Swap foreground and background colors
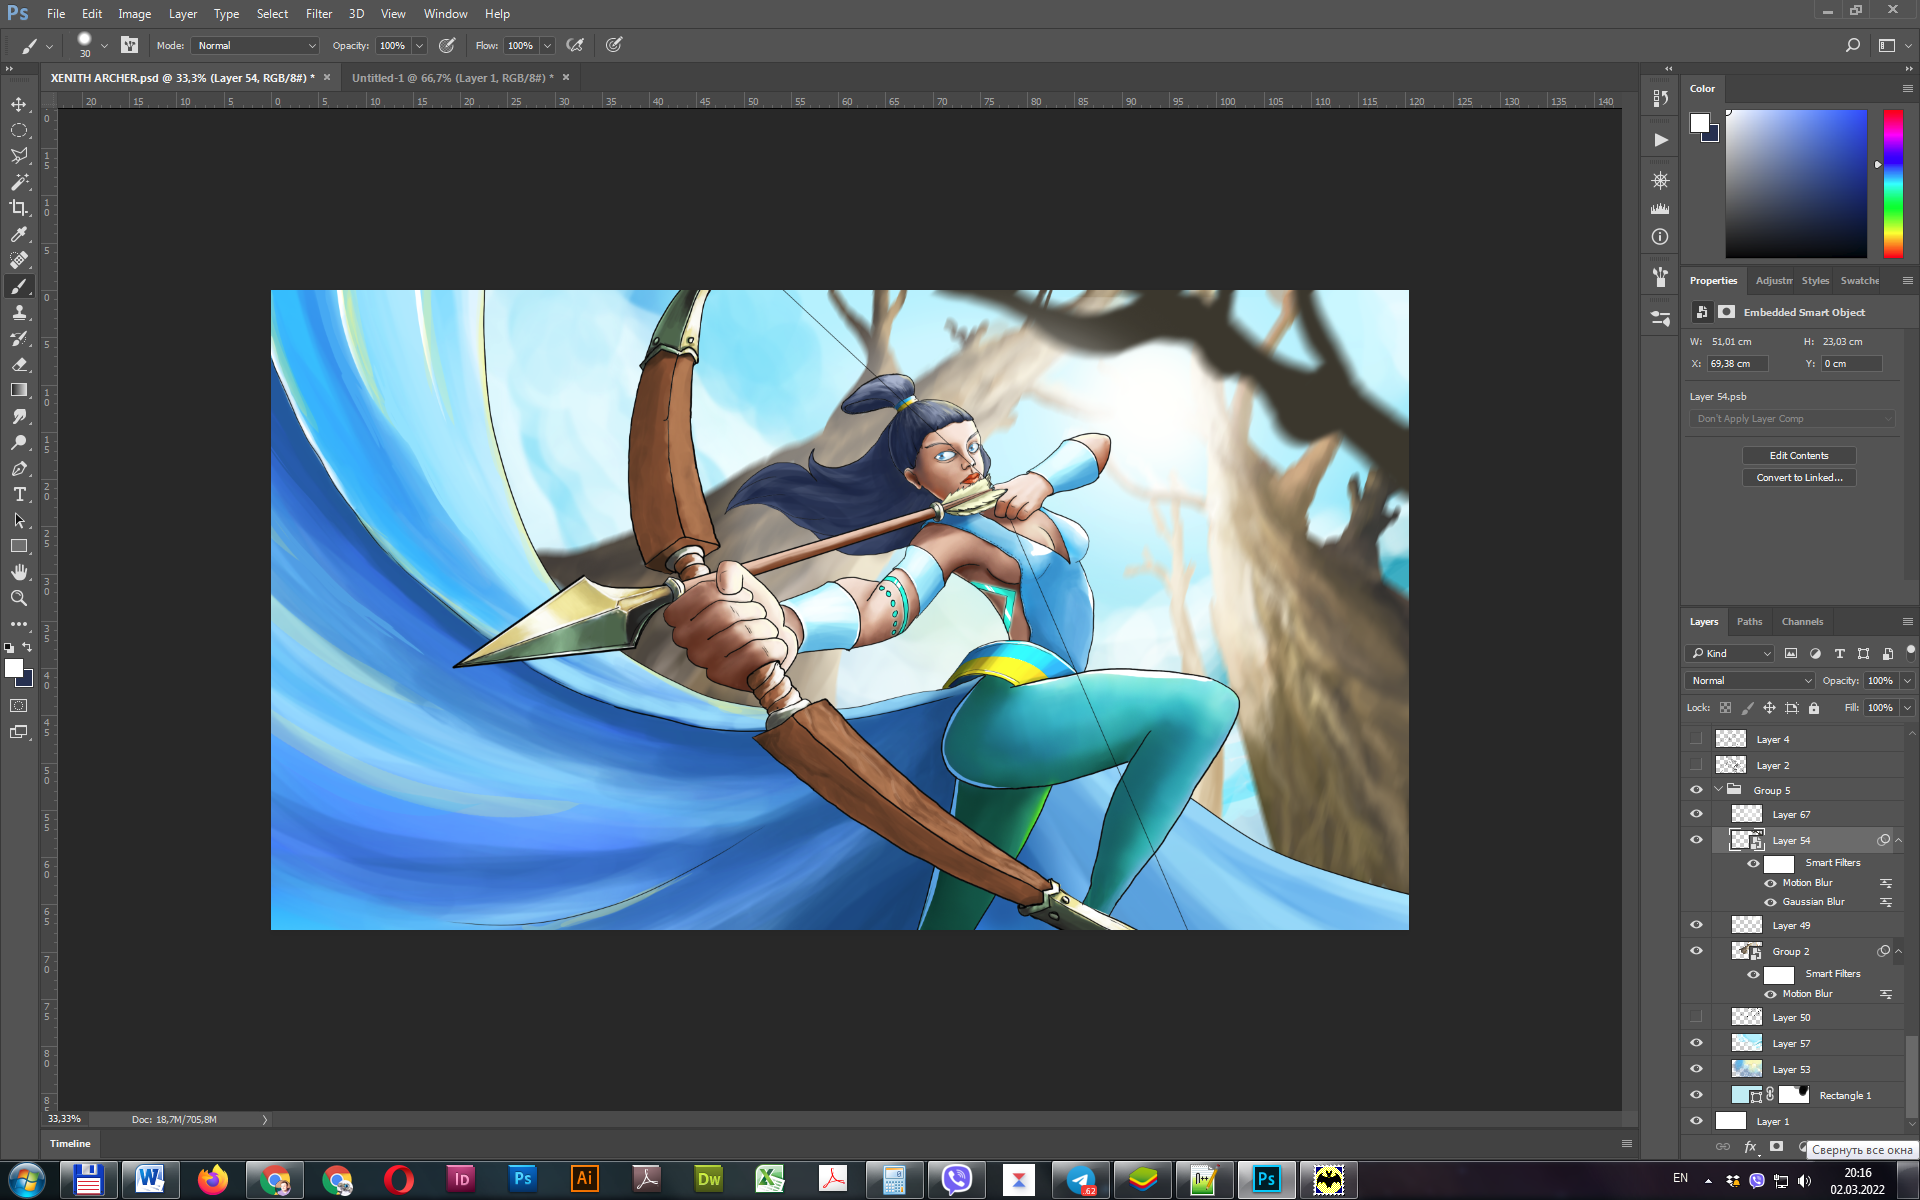The image size is (1920, 1200). pyautogui.click(x=28, y=648)
